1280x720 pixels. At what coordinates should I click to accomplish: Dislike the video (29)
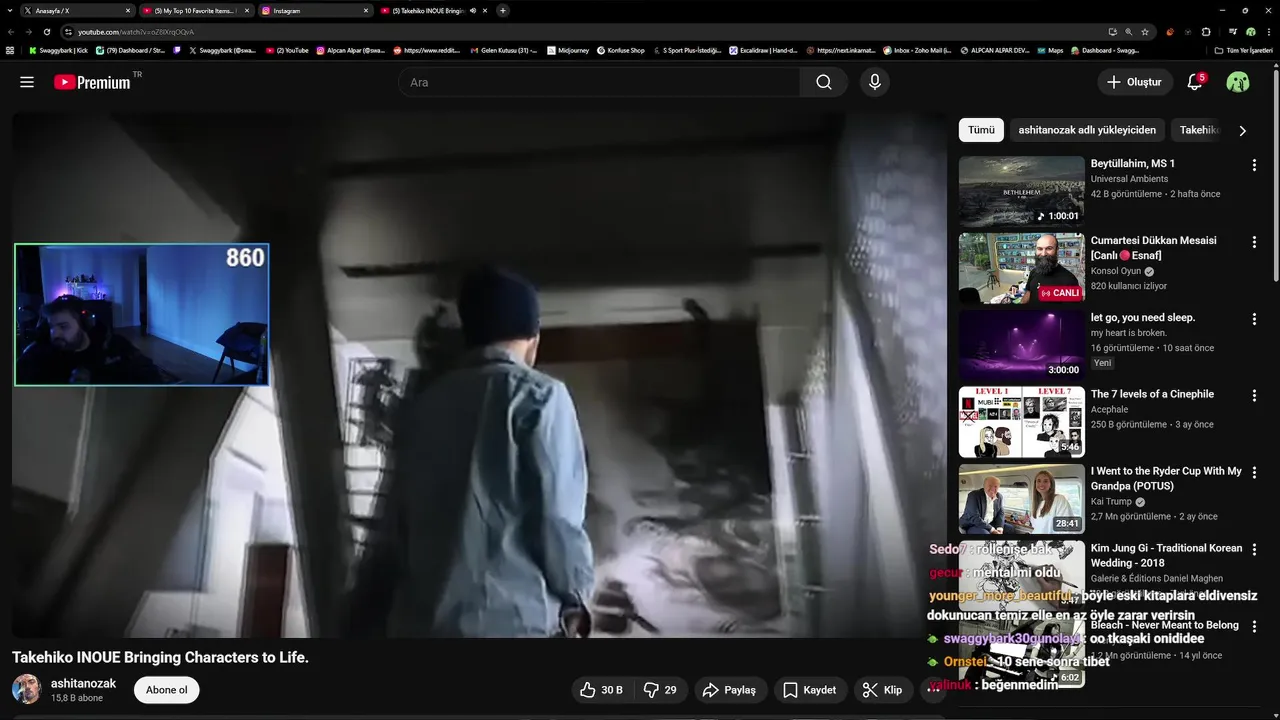tap(660, 690)
